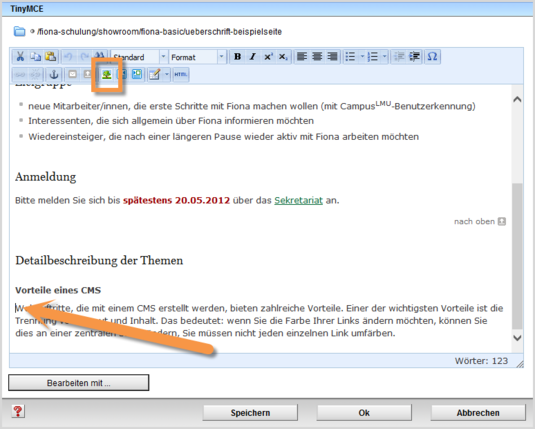Click the bullet starting with Wiedereinsteiger
Viewport: 535px width, 429px height.
pos(223,137)
